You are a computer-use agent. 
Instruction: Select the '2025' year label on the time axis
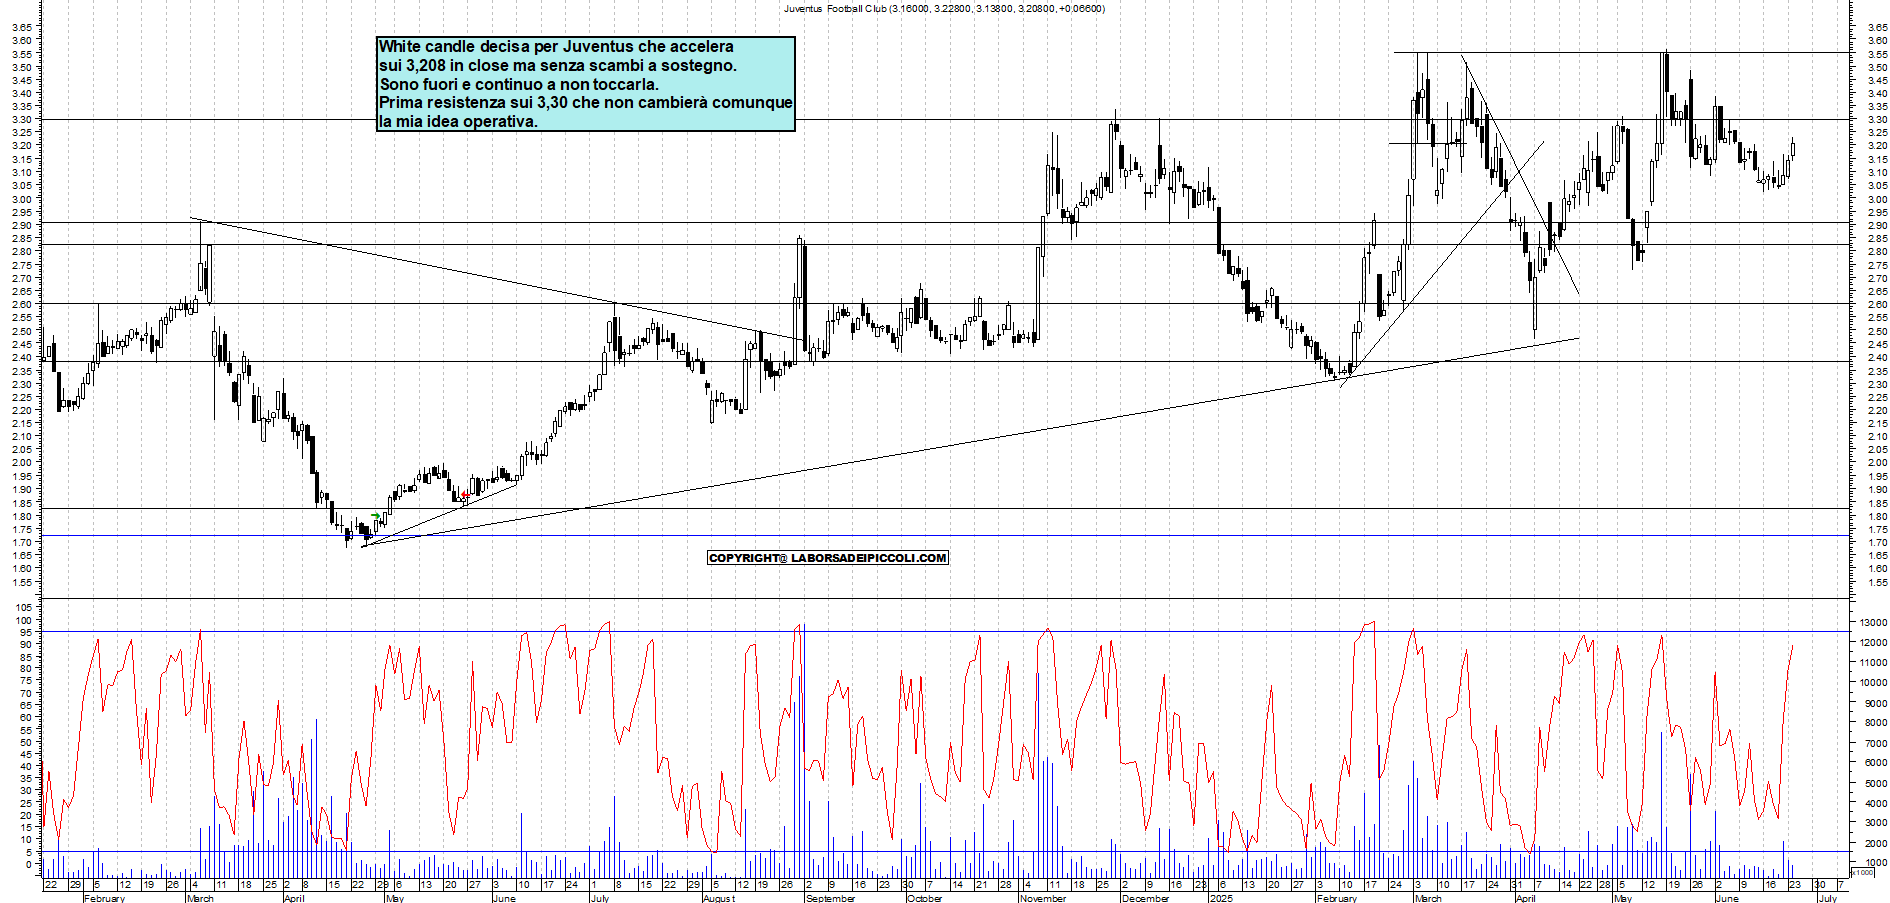pos(1220,898)
